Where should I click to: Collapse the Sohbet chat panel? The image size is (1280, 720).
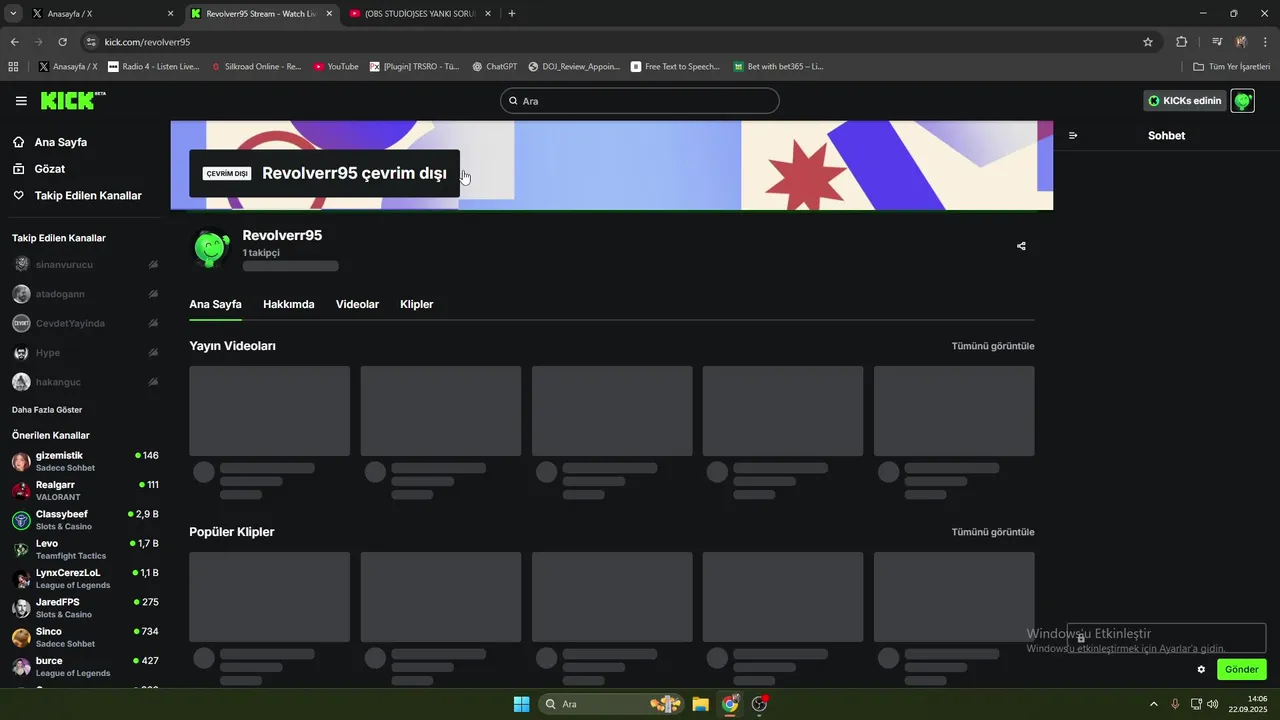pyautogui.click(x=1073, y=135)
